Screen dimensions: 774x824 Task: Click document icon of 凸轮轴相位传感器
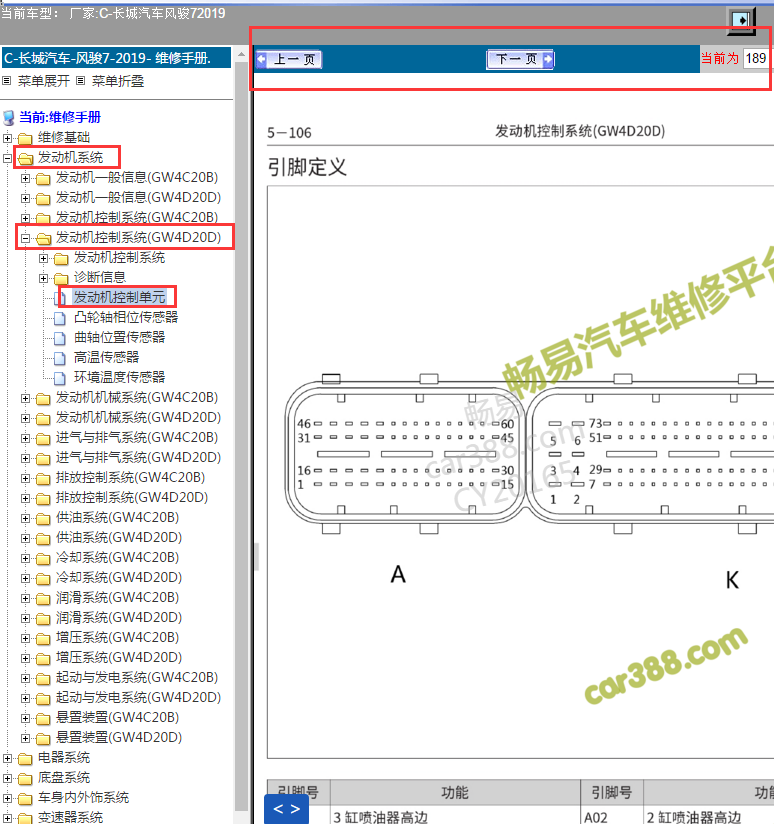pyautogui.click(x=60, y=318)
